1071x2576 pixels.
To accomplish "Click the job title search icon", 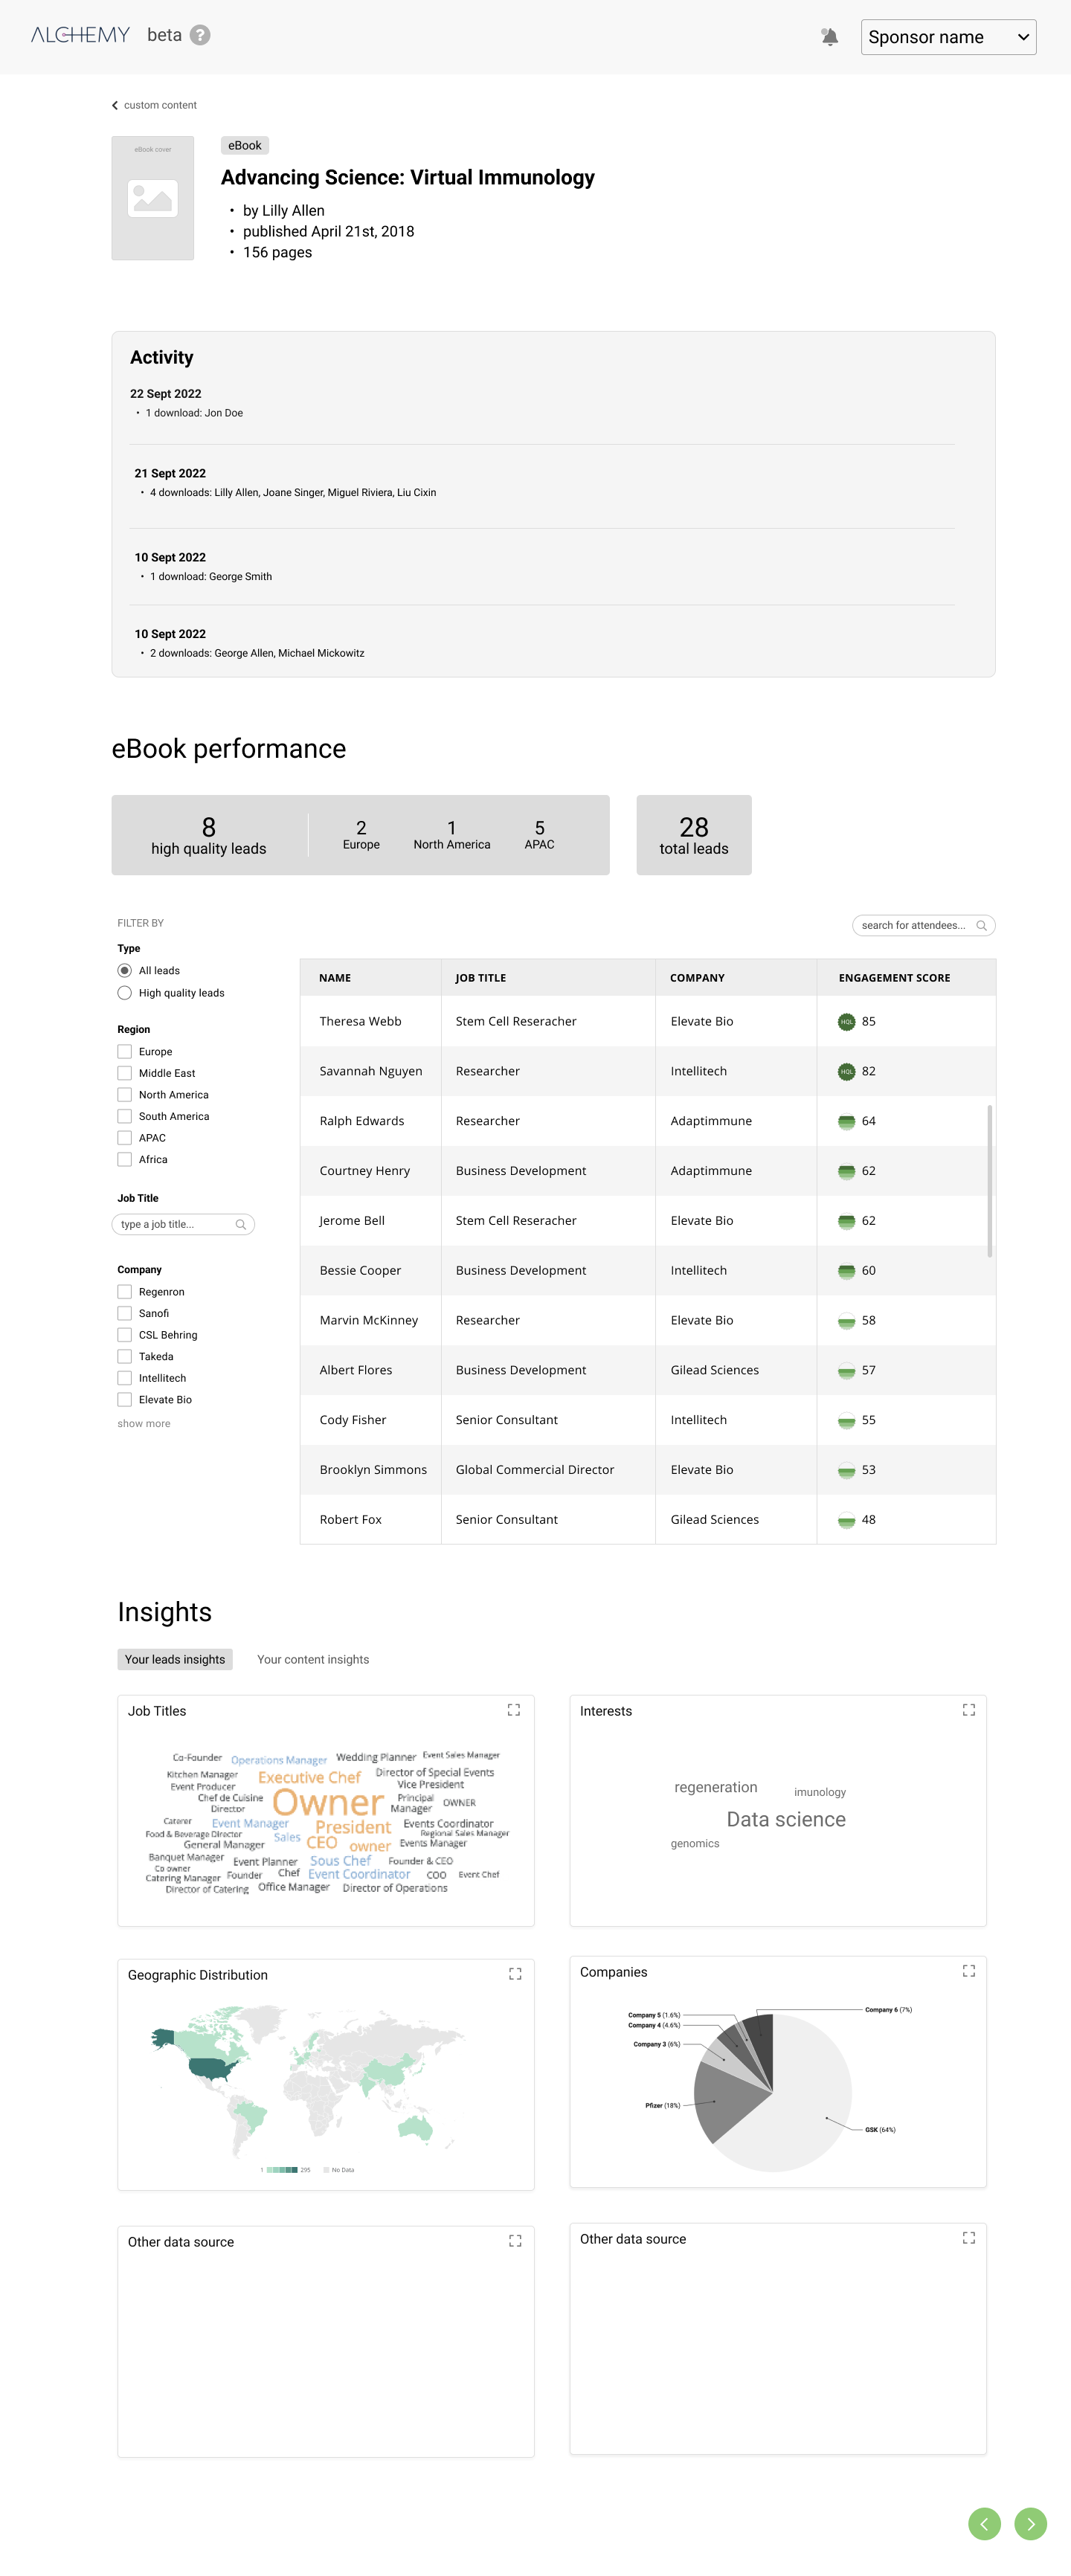I will tap(240, 1224).
